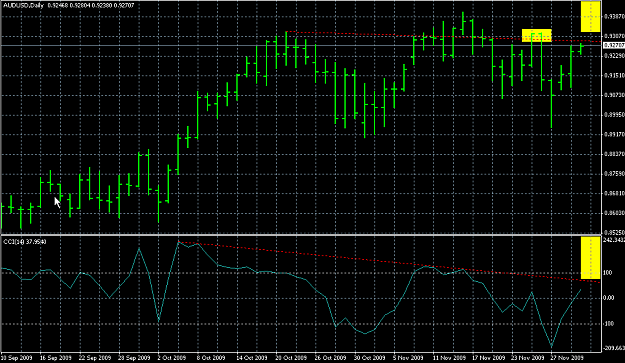Click the 8 Oct 2009 date label

click(211, 358)
